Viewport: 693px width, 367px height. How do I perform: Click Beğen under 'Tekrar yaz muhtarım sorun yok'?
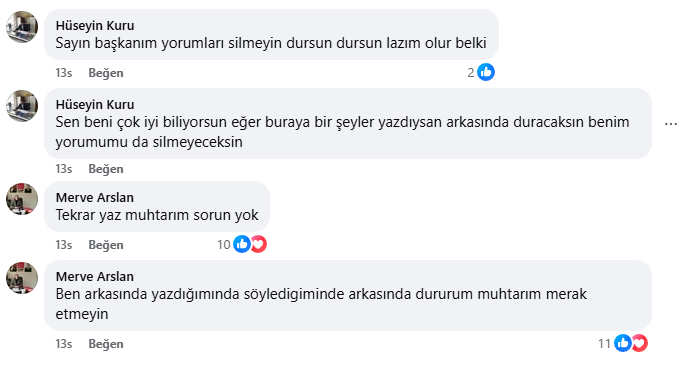(x=106, y=245)
